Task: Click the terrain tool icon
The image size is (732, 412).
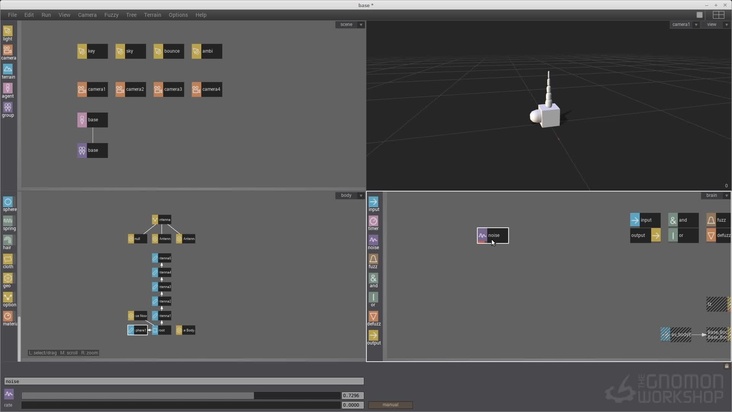Action: tap(8, 69)
